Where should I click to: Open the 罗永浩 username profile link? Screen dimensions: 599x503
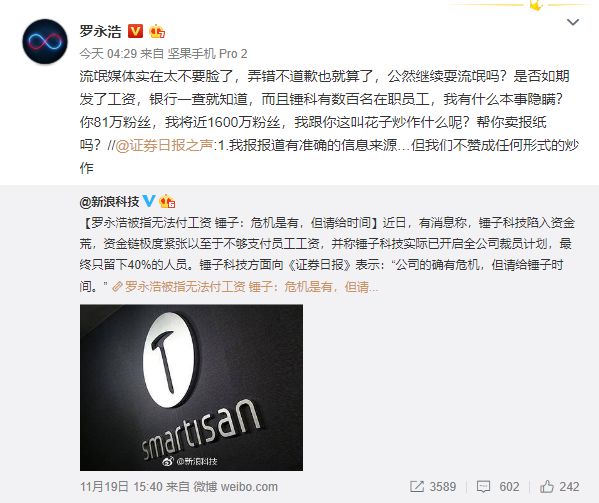pos(100,31)
